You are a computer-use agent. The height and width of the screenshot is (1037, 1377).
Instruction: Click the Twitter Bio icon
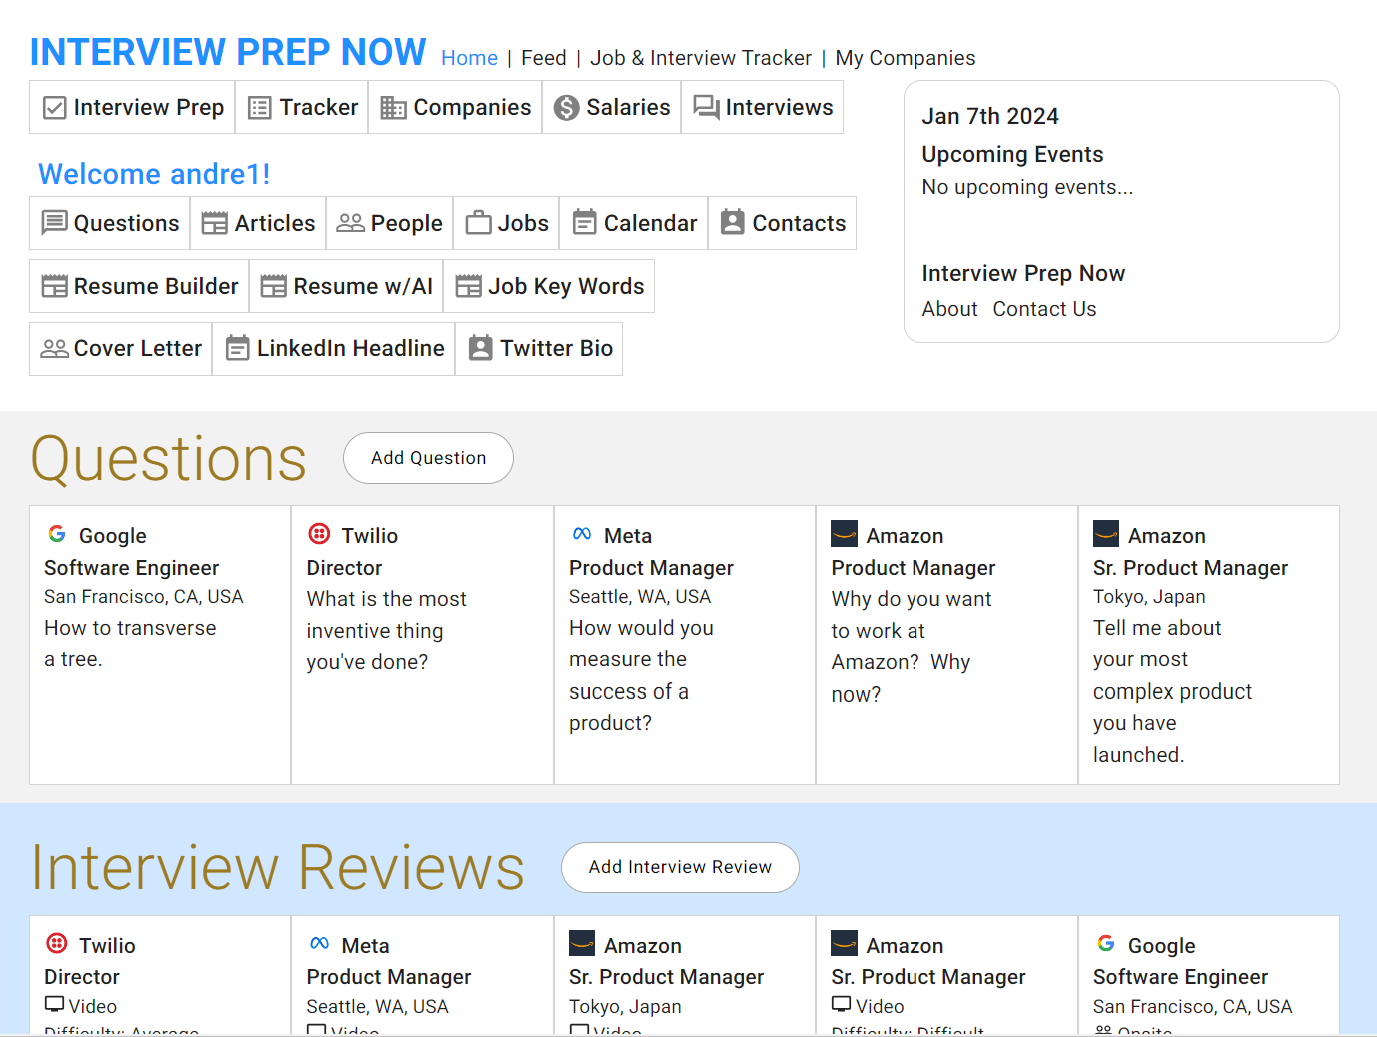point(481,348)
